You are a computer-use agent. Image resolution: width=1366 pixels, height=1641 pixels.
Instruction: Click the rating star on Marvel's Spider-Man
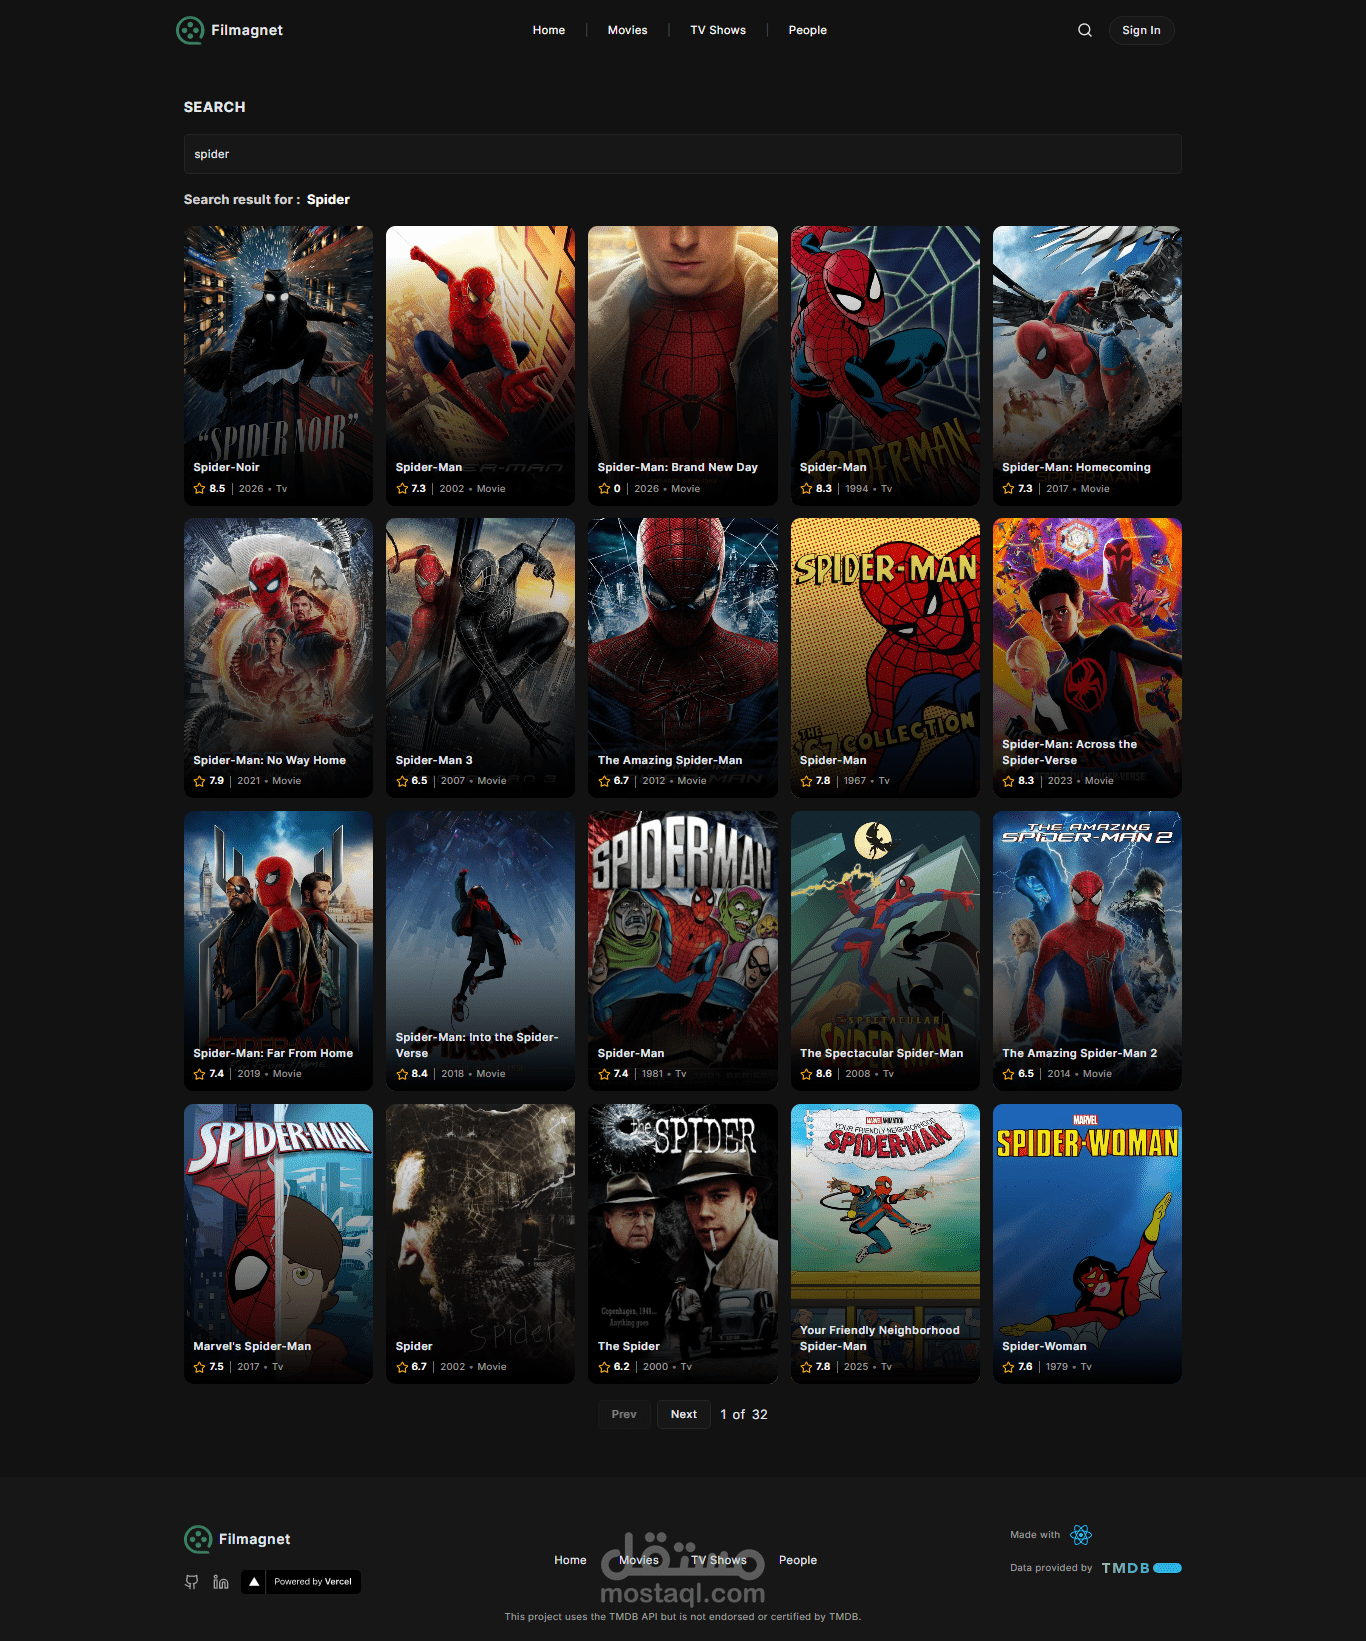(x=199, y=1367)
